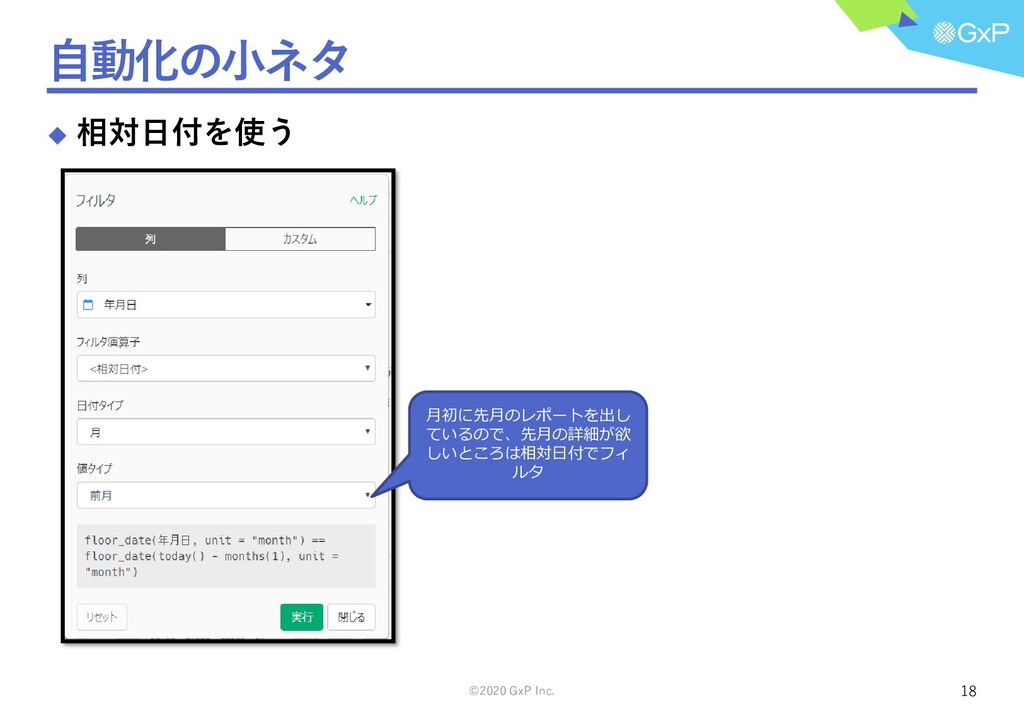1024x709 pixels.
Task: Click the slide page number 18
Action: click(x=968, y=691)
